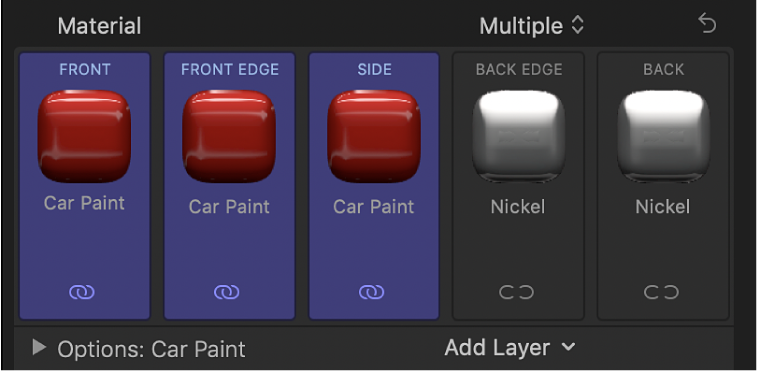Select the FRONT facet label
The width and height of the screenshot is (758, 372).
(x=85, y=70)
